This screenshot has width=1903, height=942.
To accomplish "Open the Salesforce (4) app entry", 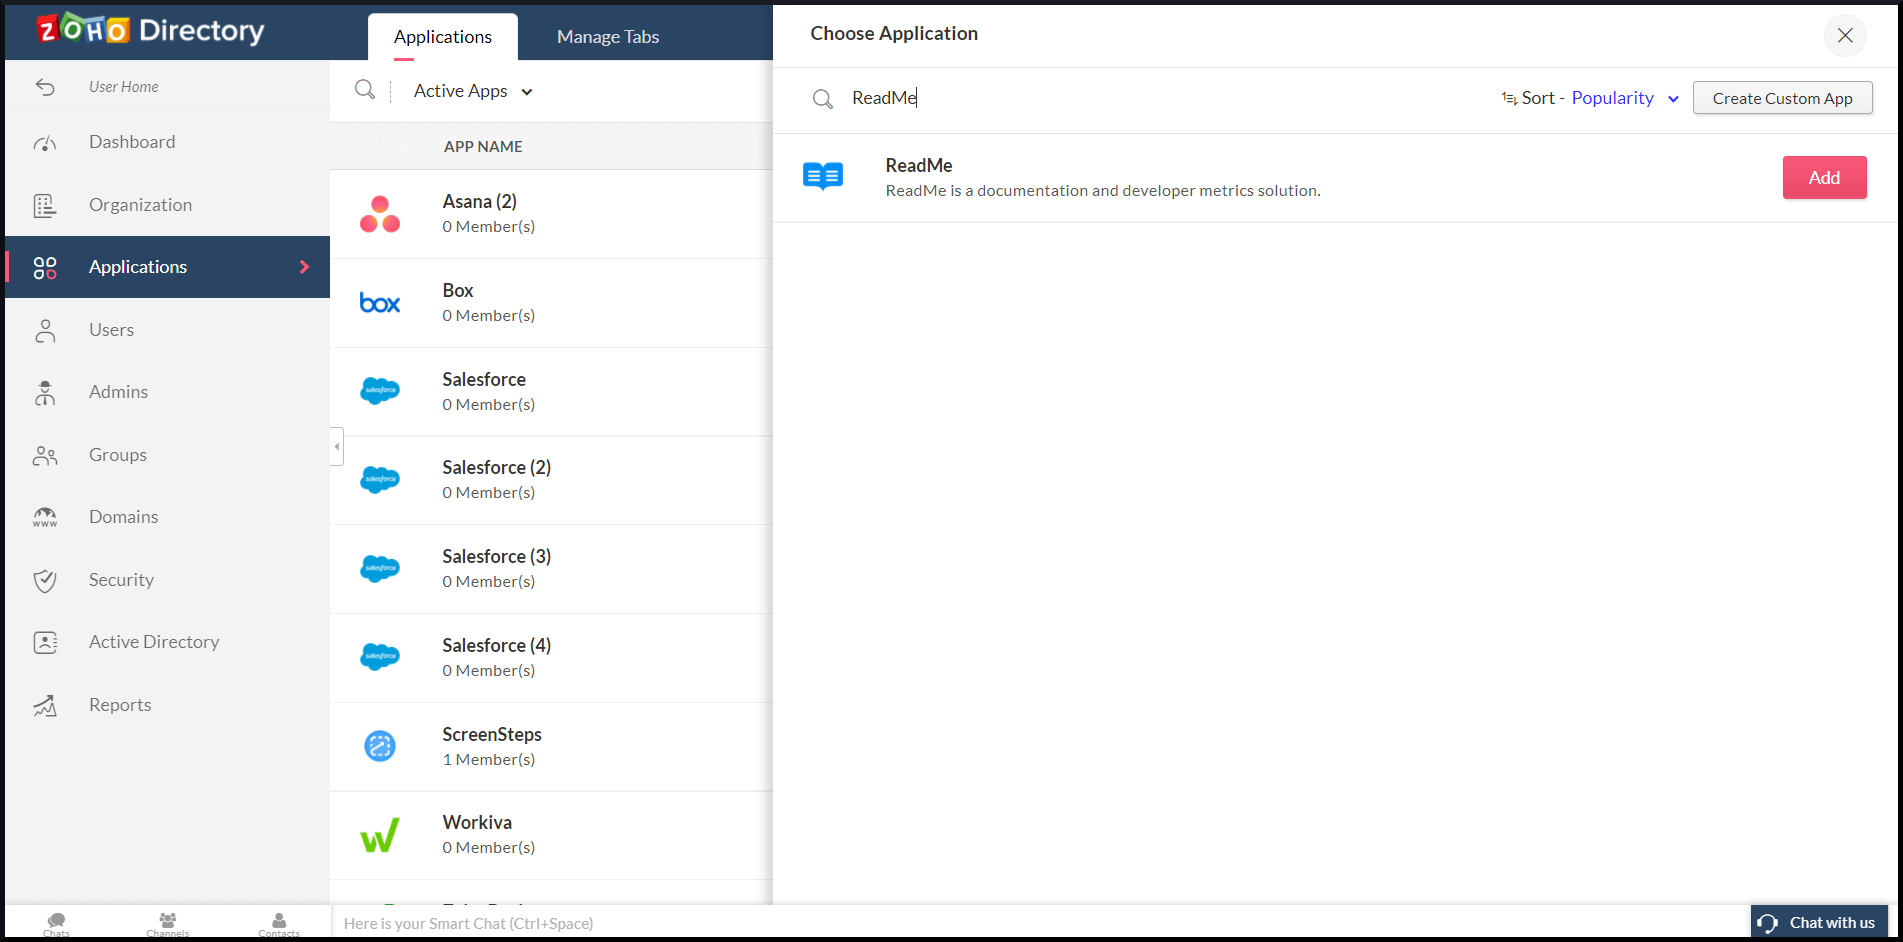I will point(551,658).
